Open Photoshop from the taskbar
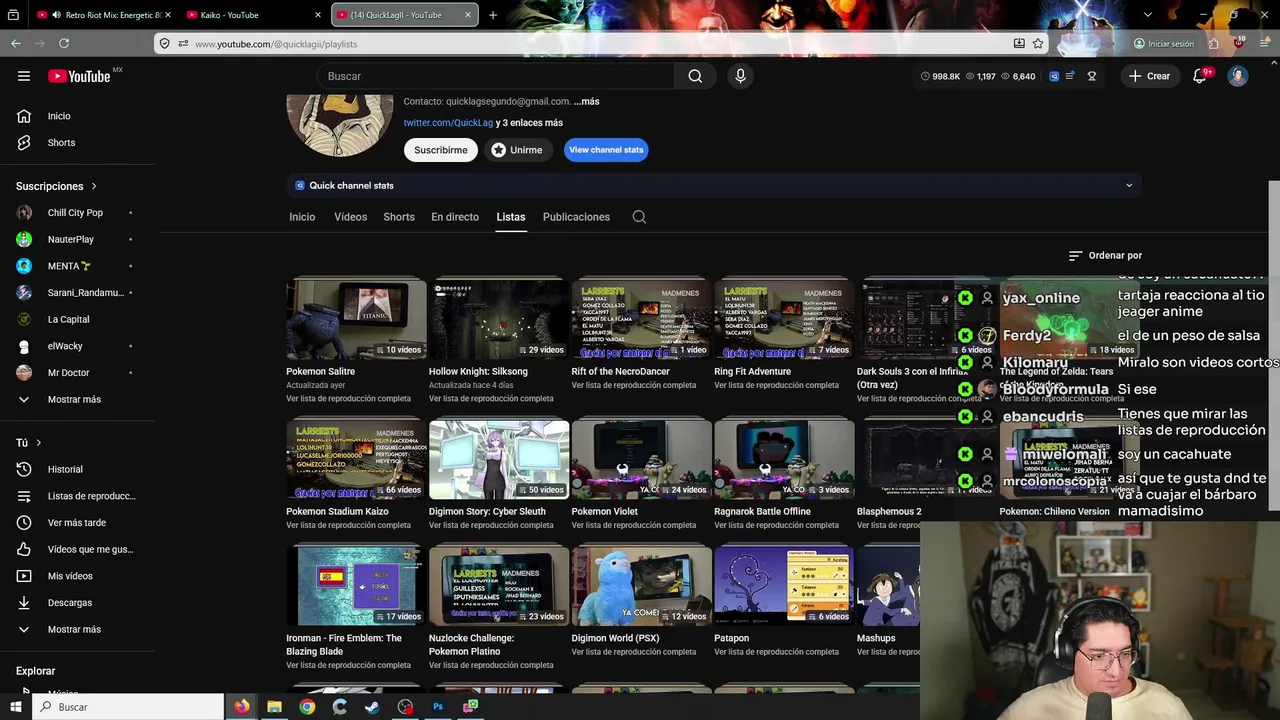This screenshot has height=720, width=1280. pos(438,707)
